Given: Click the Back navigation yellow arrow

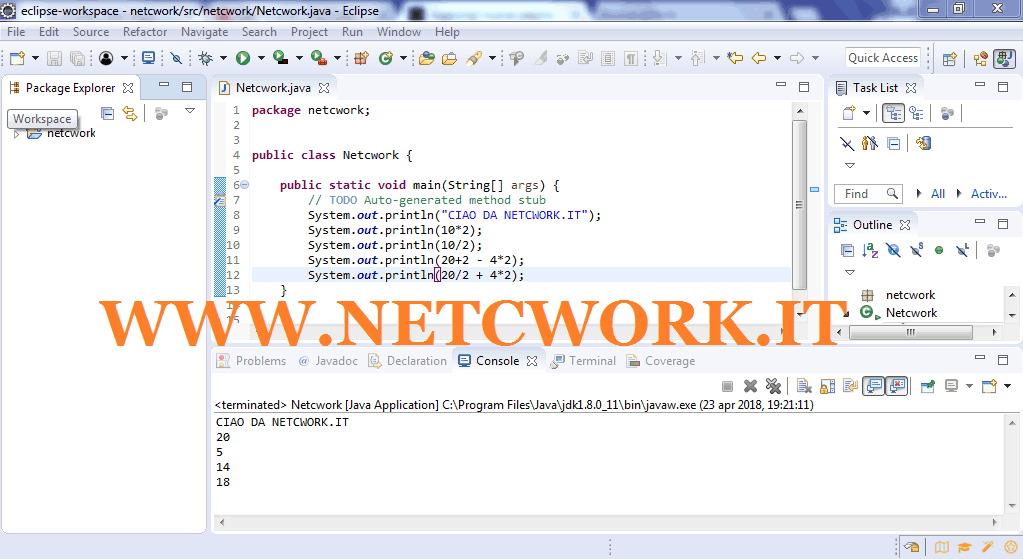Looking at the screenshot, I should 759,58.
